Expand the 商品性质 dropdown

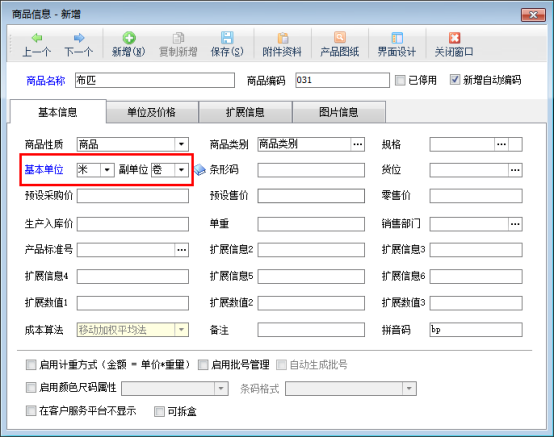181,144
